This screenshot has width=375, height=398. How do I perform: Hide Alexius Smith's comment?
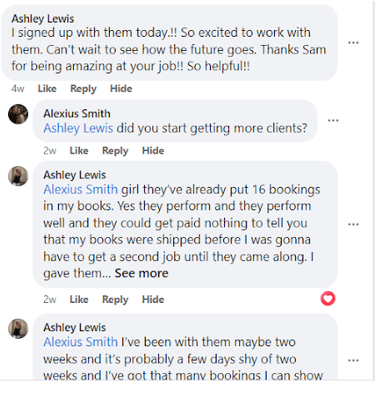(x=153, y=151)
